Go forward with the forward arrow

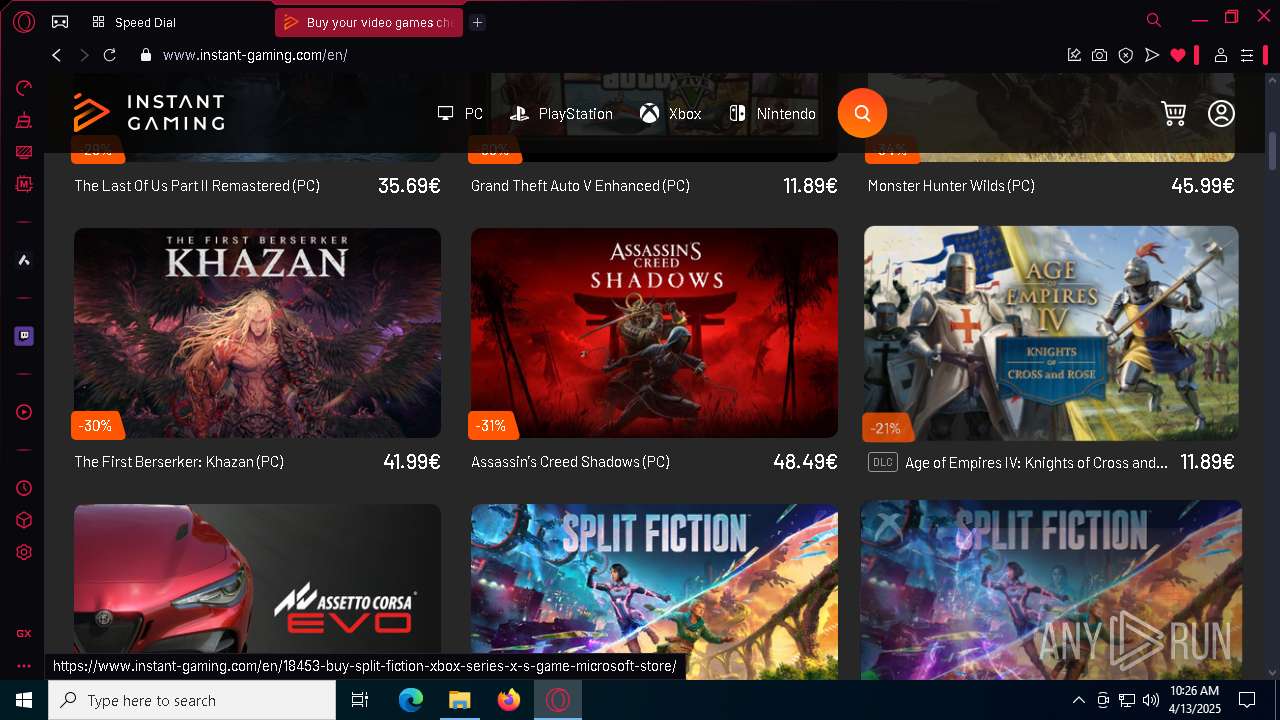pyautogui.click(x=84, y=55)
